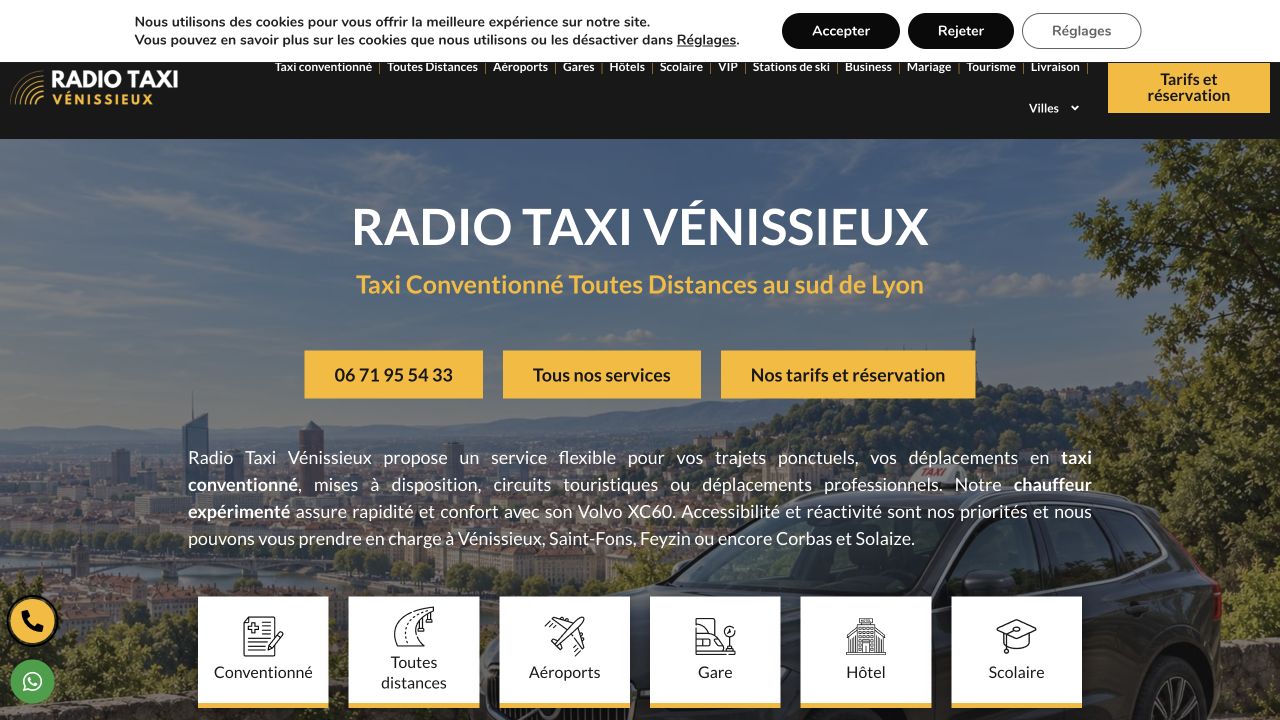Click the Toutes distances road icon

[414, 627]
